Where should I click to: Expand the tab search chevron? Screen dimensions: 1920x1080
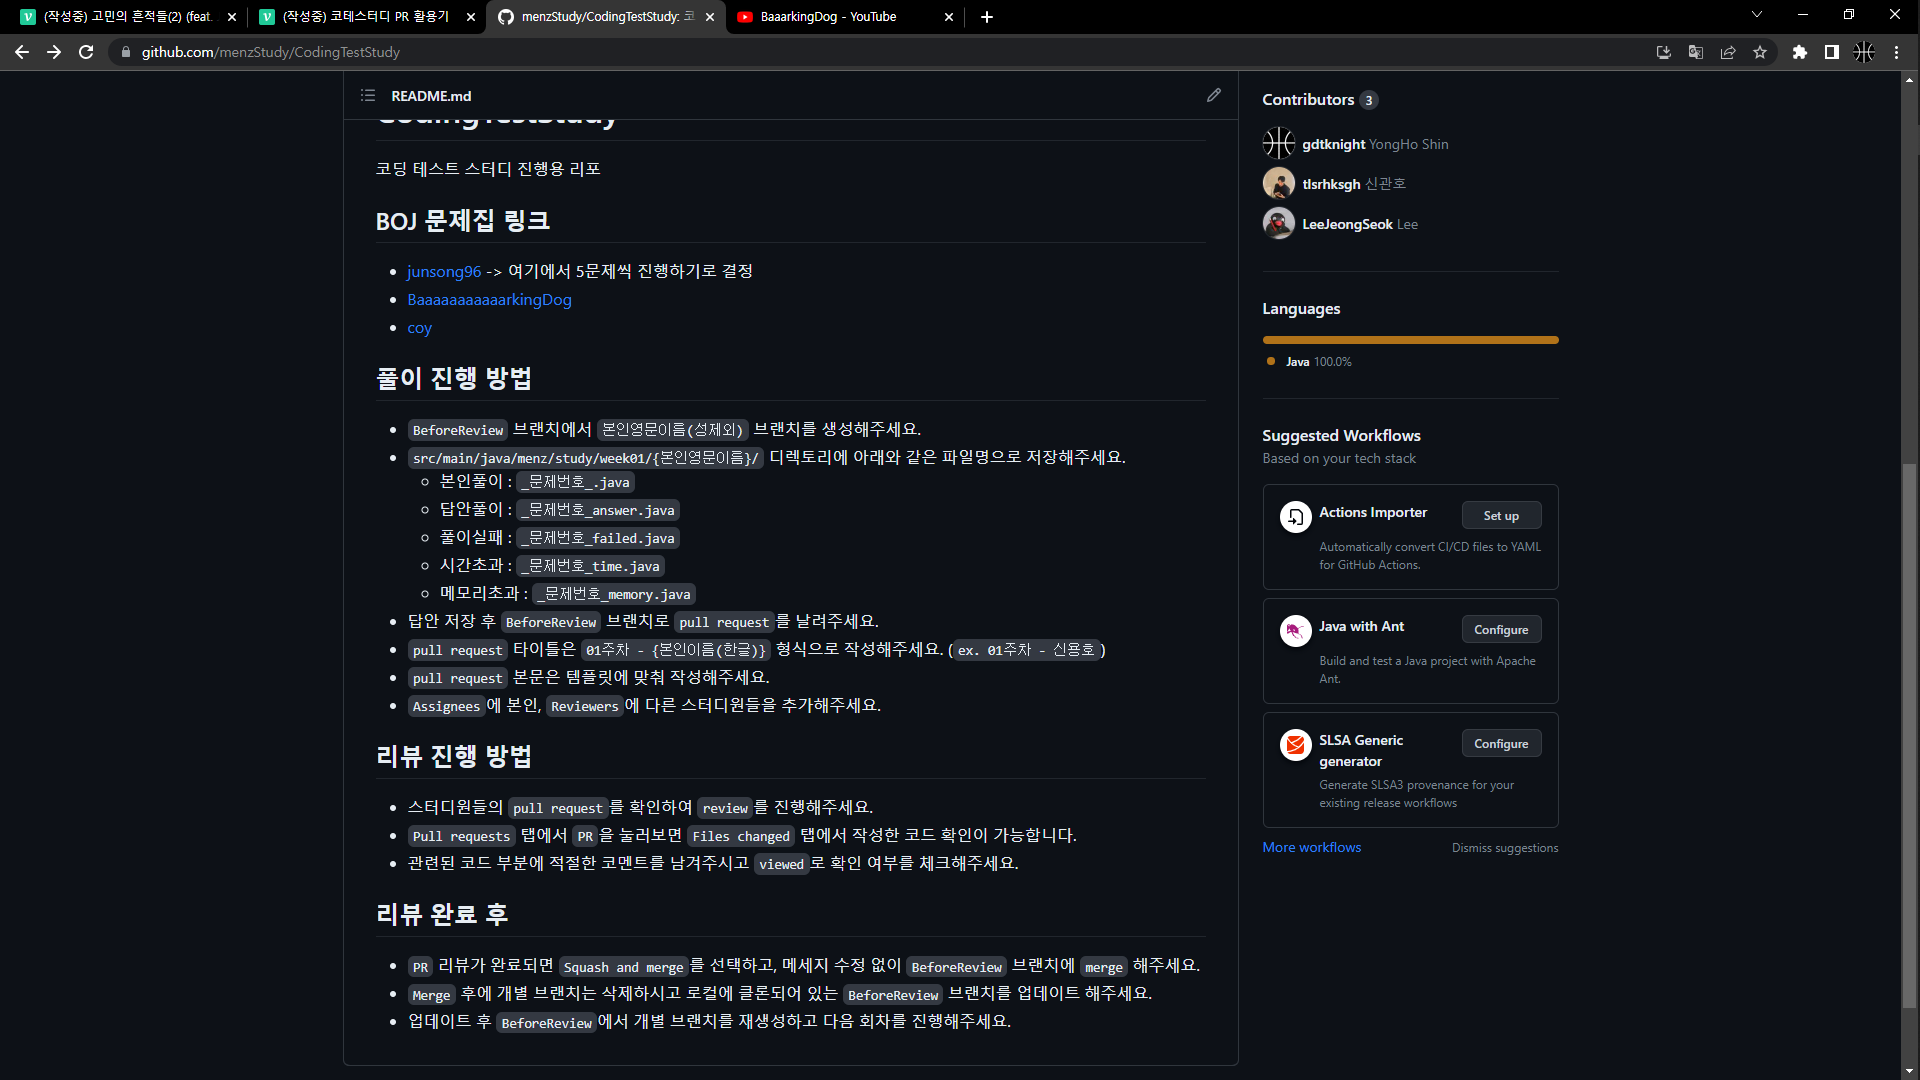(x=1756, y=15)
